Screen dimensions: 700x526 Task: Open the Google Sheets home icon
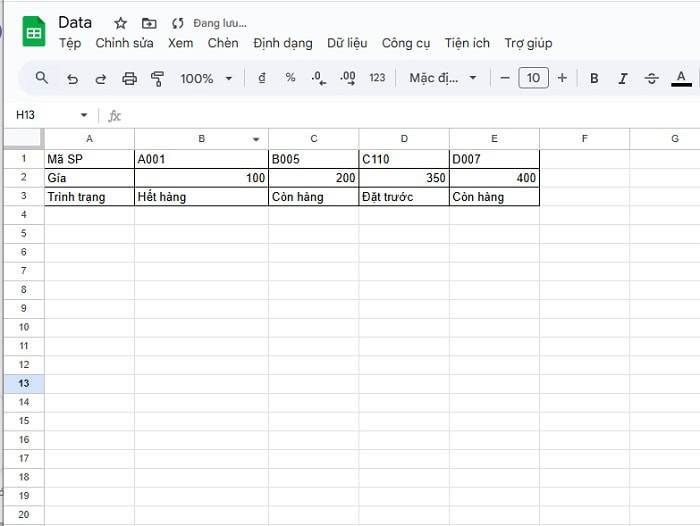34,32
